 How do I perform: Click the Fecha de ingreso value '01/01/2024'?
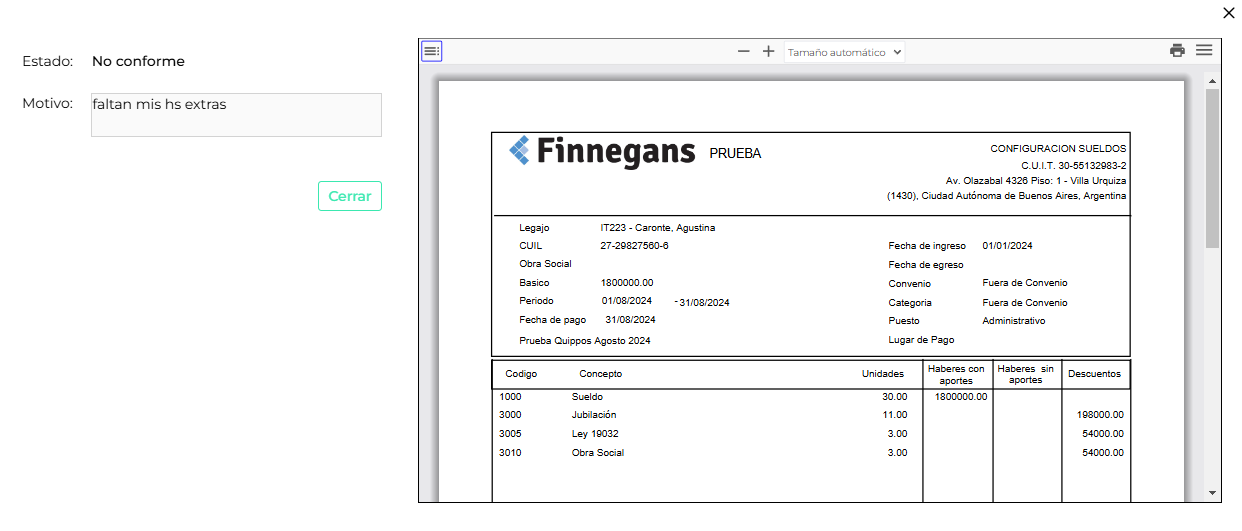click(1008, 246)
